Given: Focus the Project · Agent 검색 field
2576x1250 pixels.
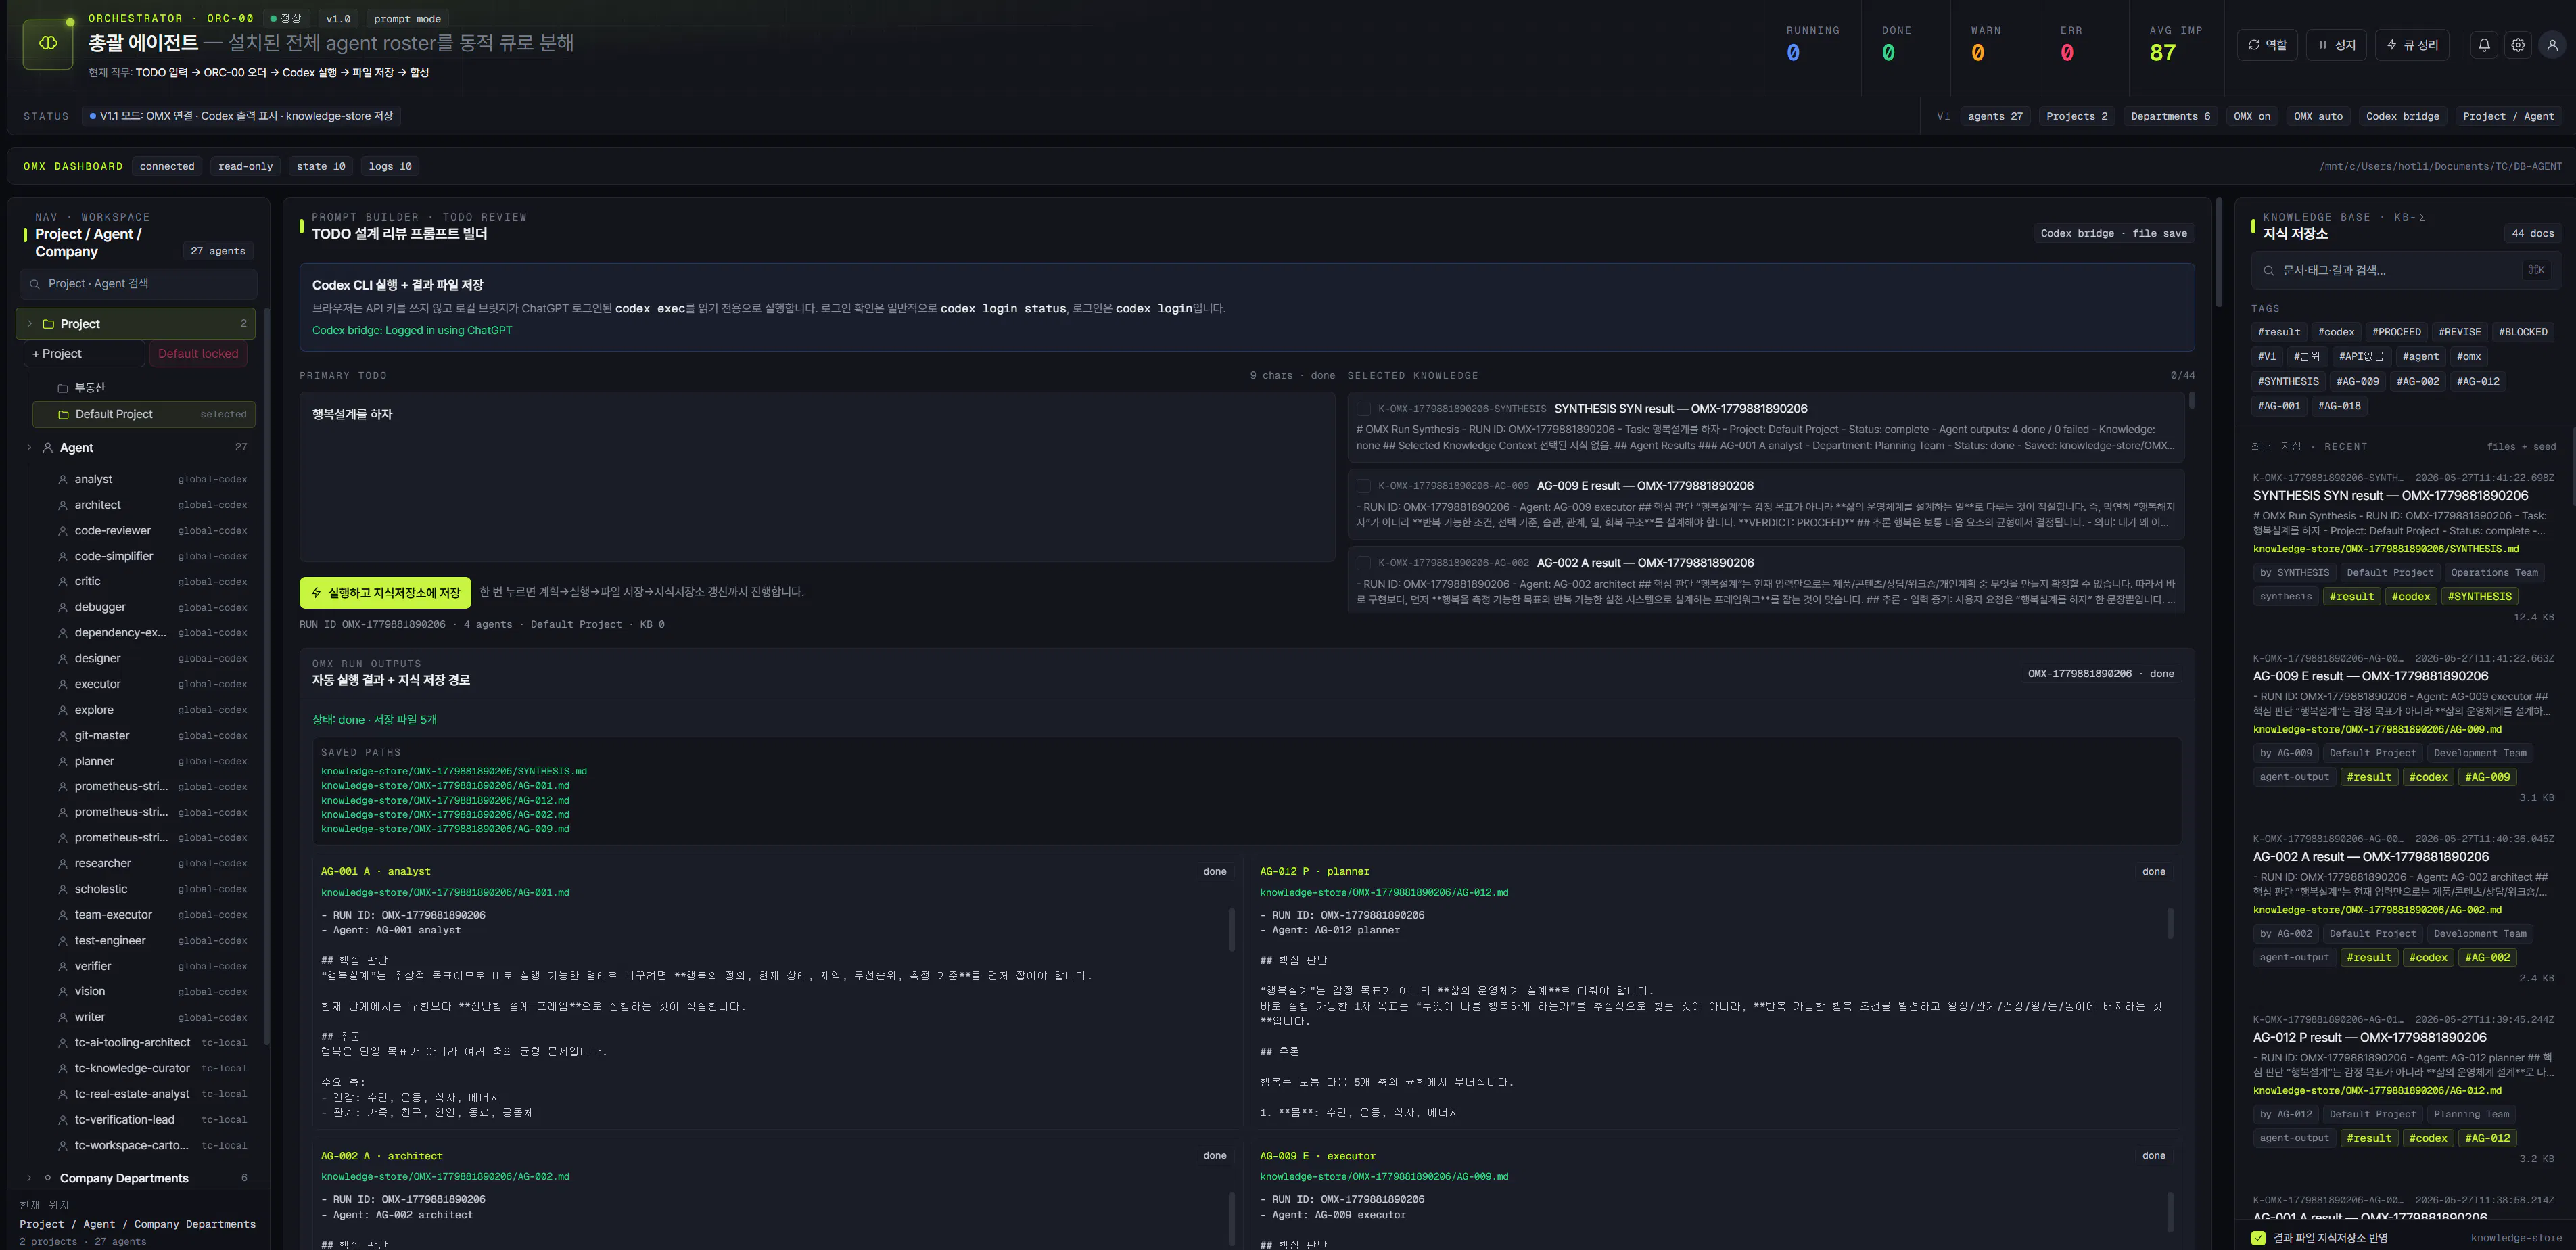Looking at the screenshot, I should 138,284.
